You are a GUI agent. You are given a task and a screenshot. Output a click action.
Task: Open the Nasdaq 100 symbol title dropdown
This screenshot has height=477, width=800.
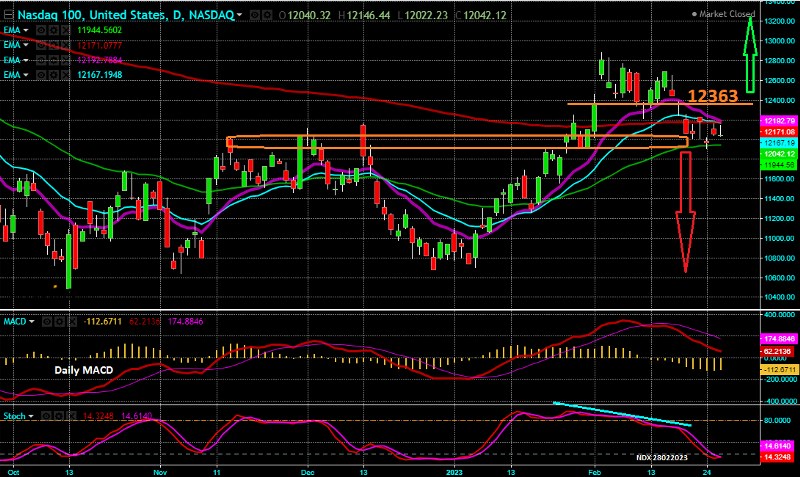[239, 15]
